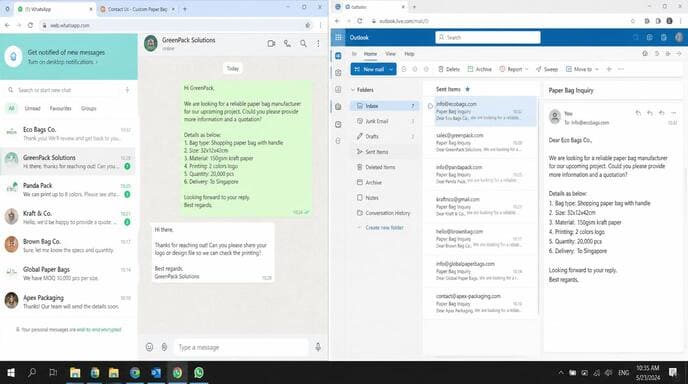
Task: Favorite the Sent Items folder star
Action: click(467, 89)
